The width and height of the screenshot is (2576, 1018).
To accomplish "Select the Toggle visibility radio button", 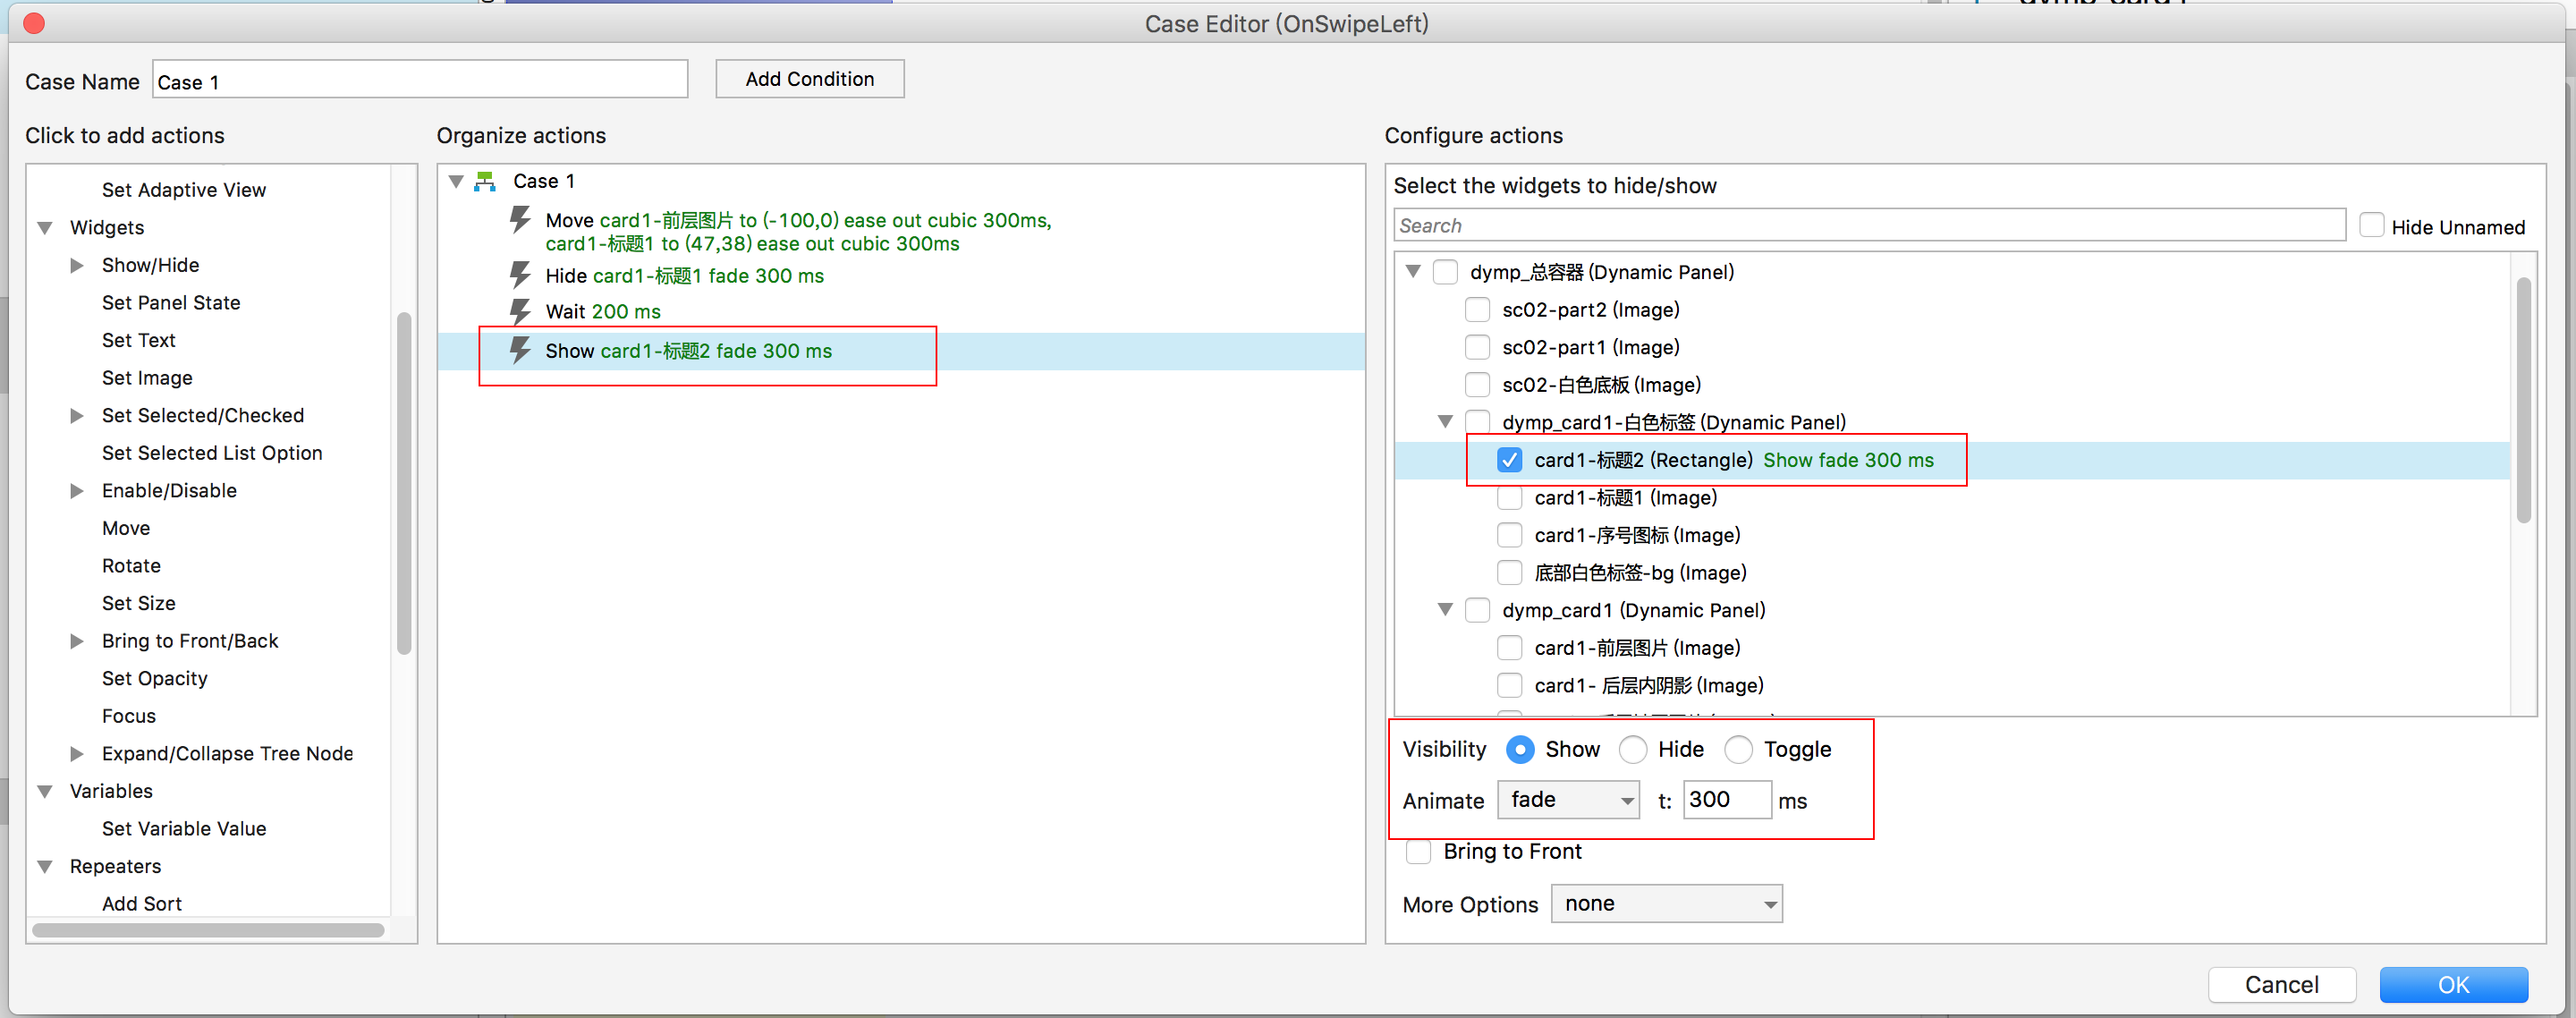I will [x=1738, y=749].
